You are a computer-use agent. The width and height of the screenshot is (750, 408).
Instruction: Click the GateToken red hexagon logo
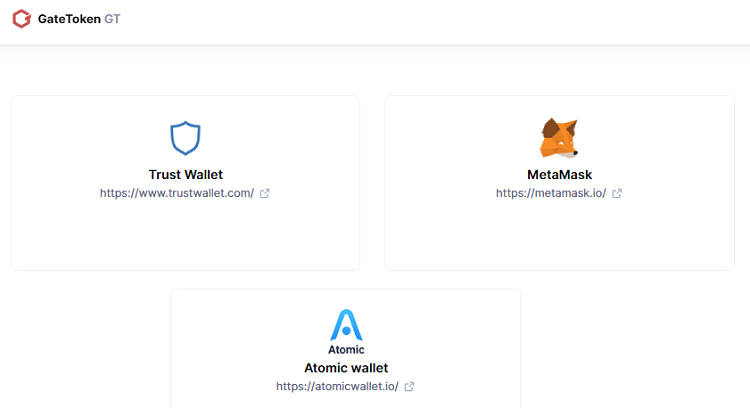(21, 18)
